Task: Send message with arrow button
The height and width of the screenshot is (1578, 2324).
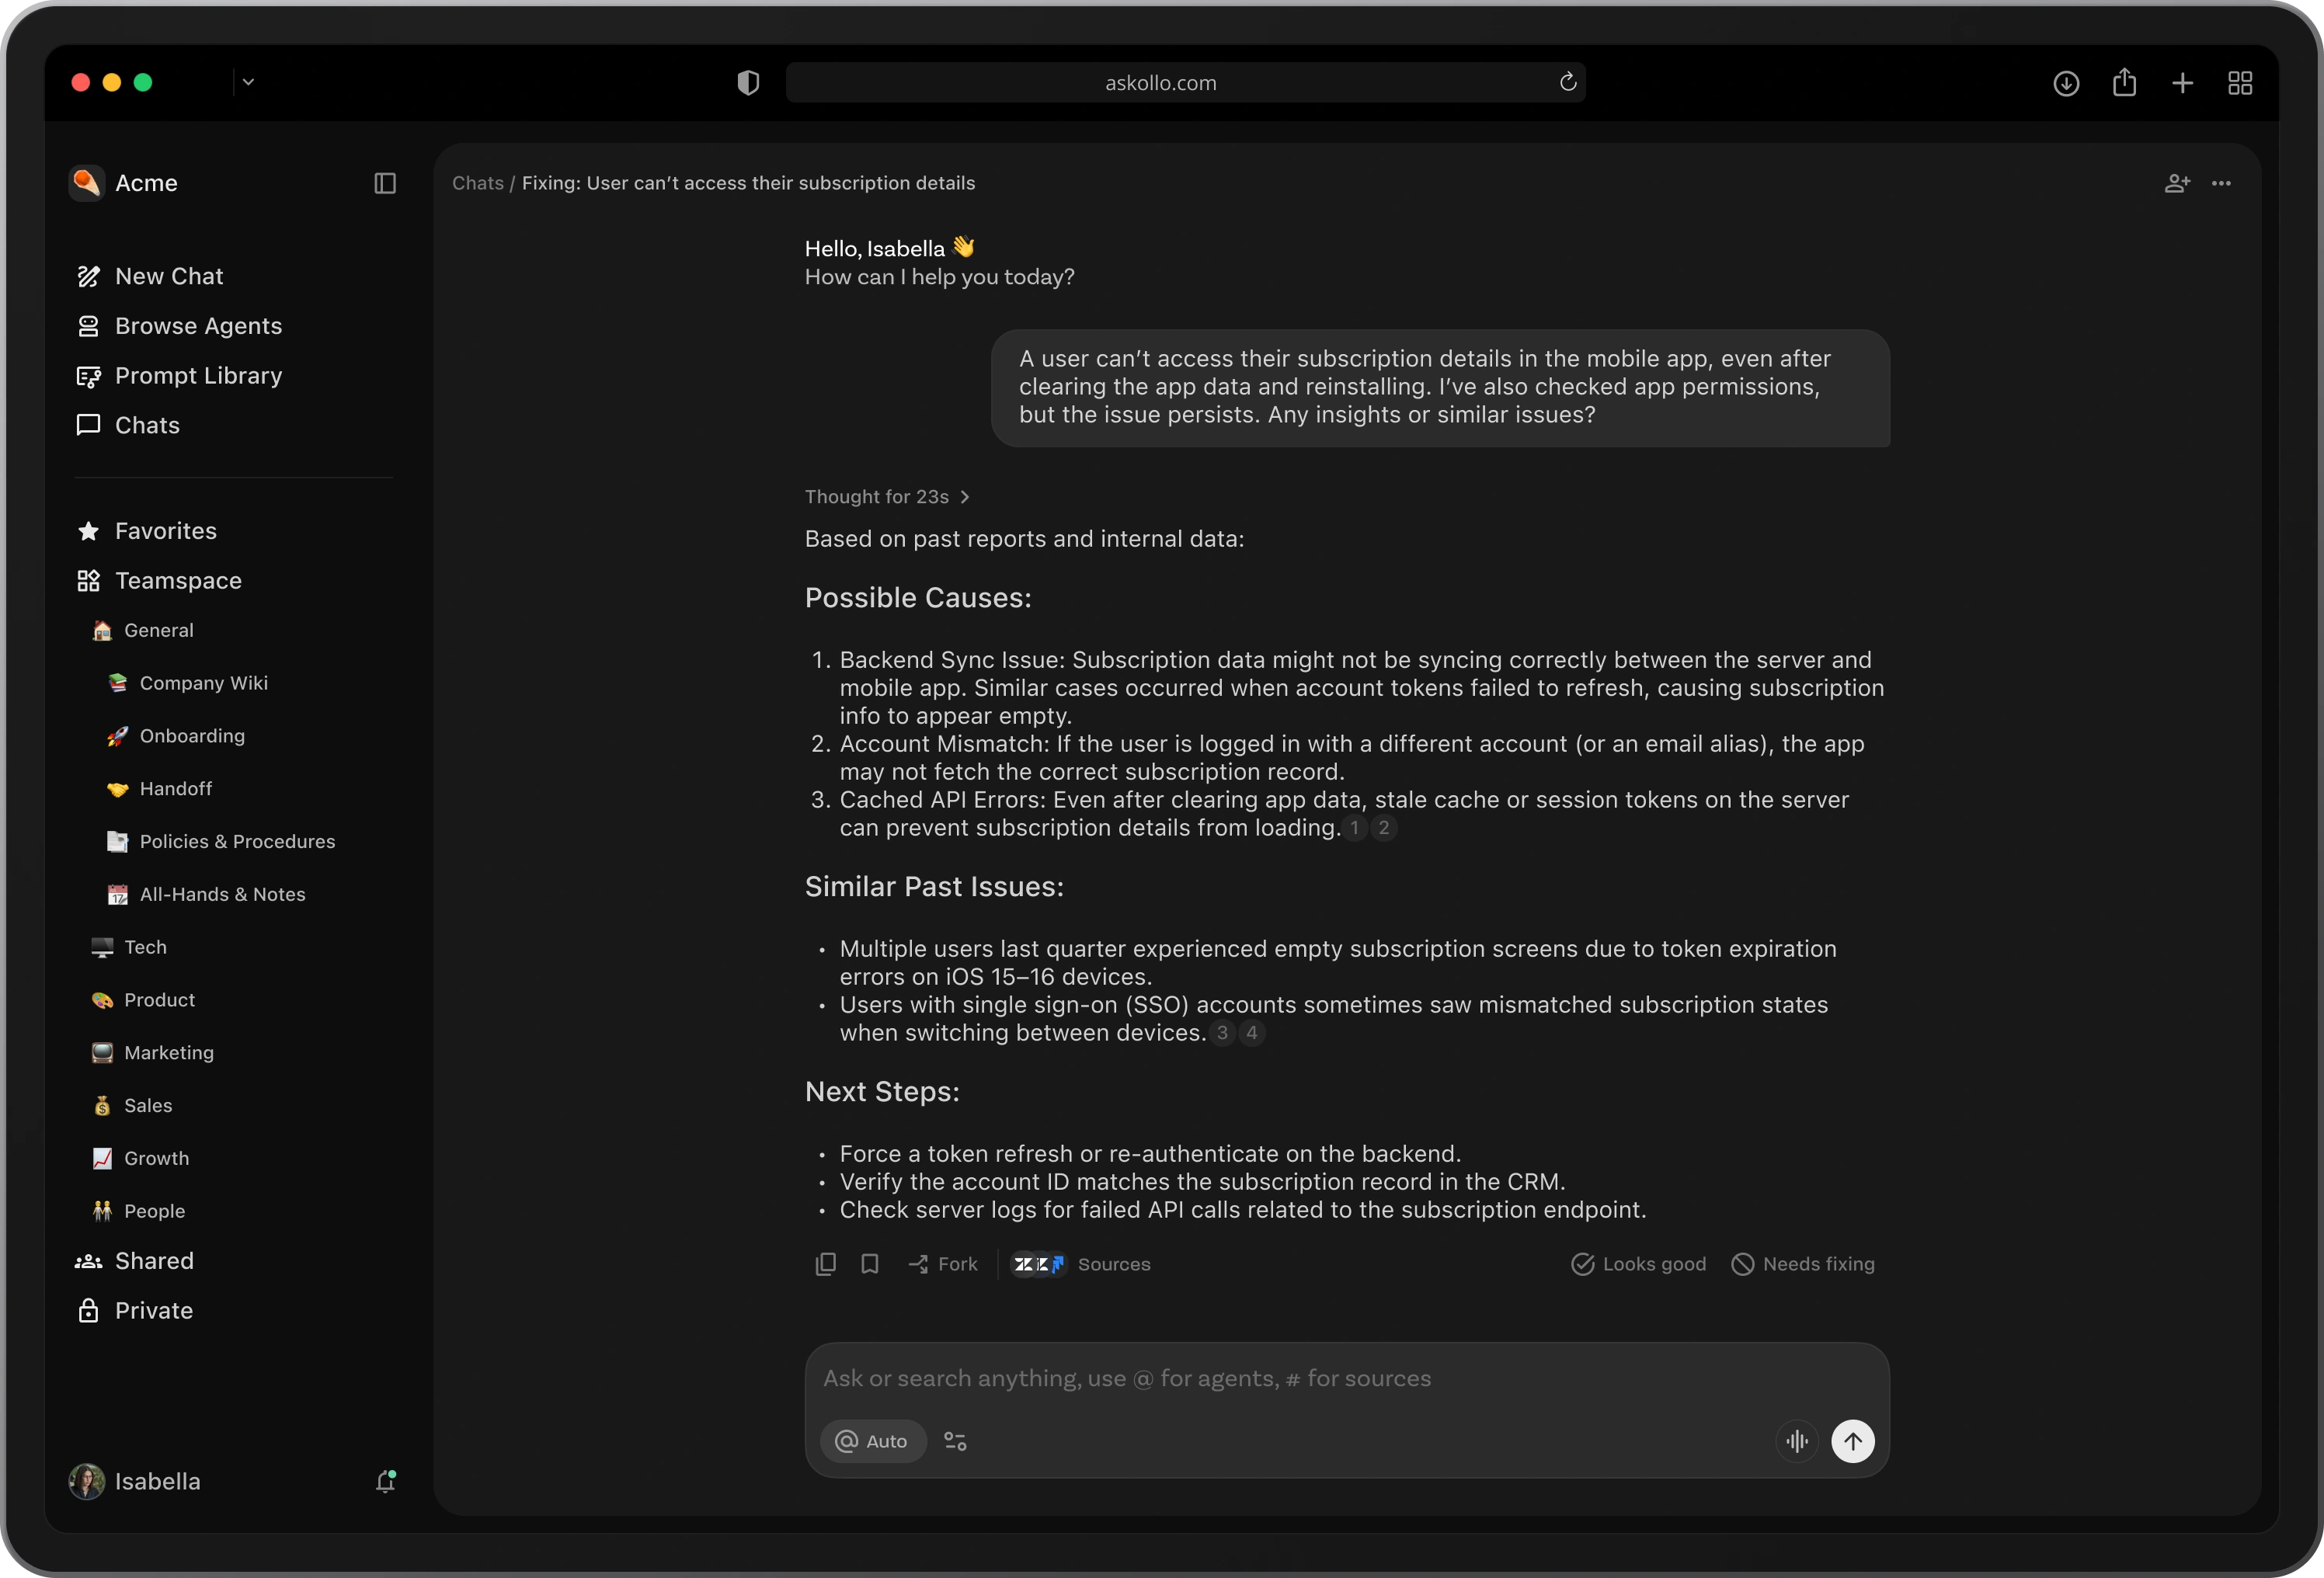Action: [x=1852, y=1441]
